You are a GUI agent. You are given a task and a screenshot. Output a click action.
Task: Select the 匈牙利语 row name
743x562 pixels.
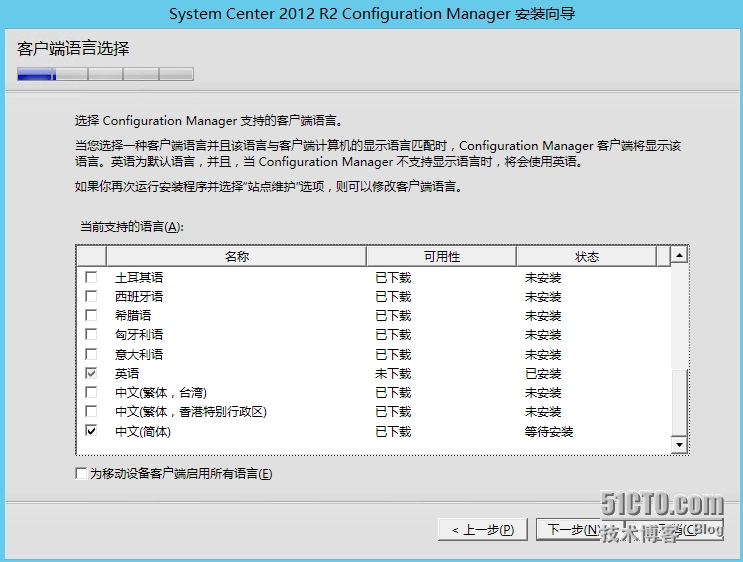click(x=139, y=335)
